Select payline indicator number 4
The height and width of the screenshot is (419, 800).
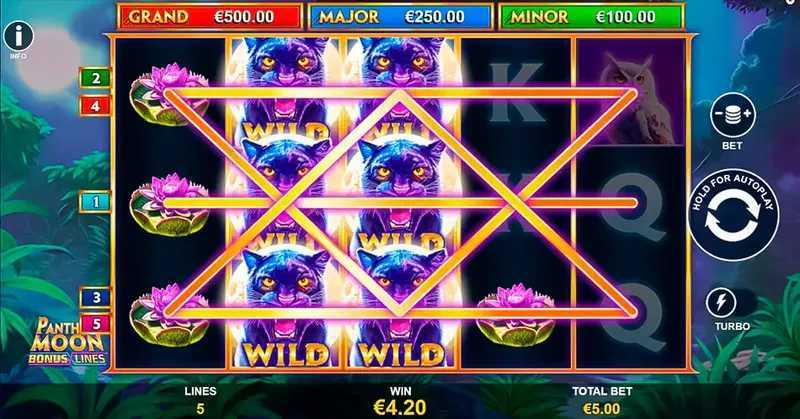(x=95, y=106)
